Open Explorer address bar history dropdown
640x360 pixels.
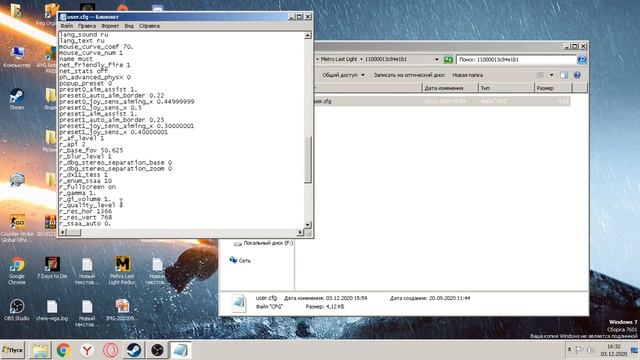point(437,60)
